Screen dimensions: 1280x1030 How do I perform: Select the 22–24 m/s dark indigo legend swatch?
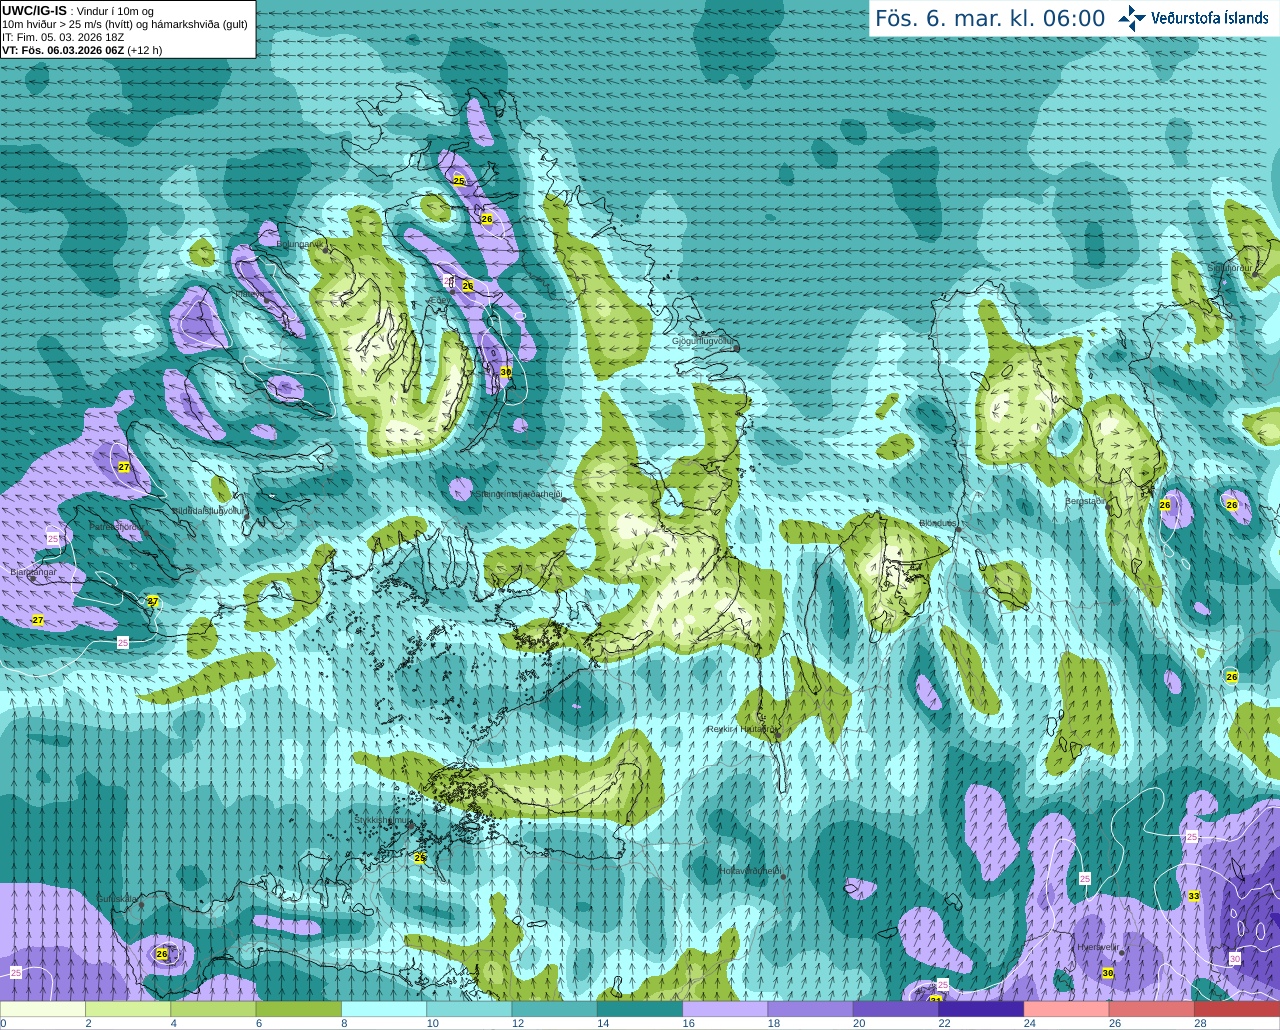pos(981,1008)
